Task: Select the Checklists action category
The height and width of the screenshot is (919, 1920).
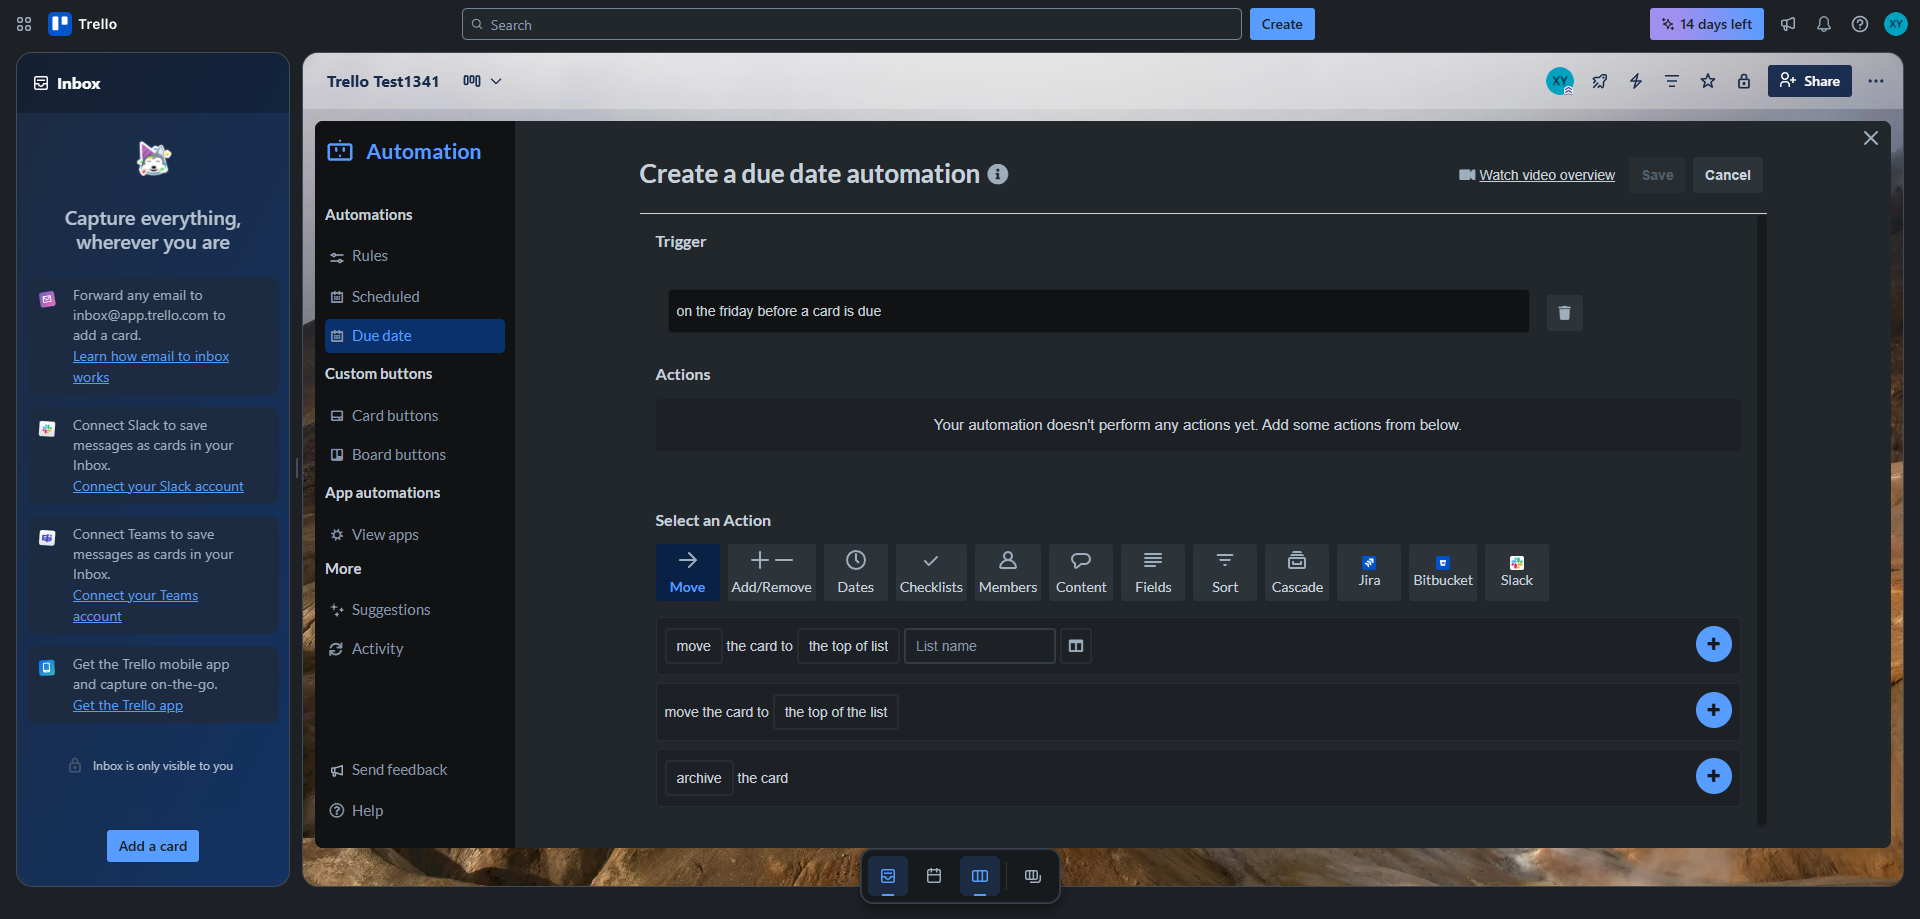Action: (x=931, y=572)
